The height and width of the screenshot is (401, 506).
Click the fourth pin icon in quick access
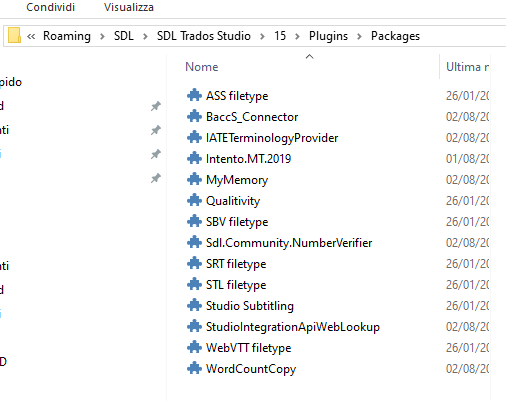tap(156, 179)
